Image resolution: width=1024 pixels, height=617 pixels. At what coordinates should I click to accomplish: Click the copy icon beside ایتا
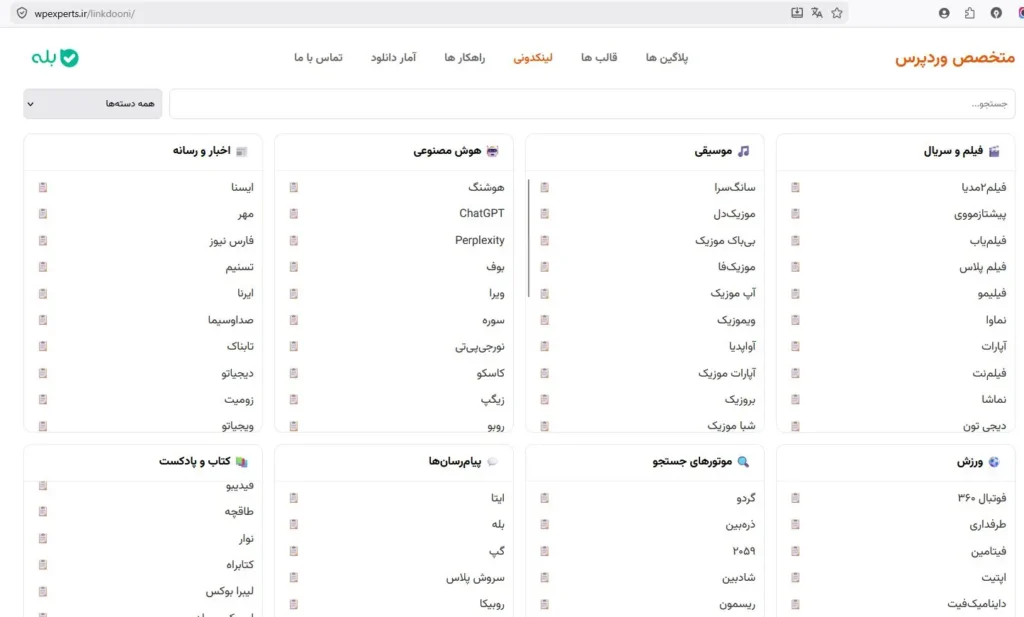click(x=294, y=498)
